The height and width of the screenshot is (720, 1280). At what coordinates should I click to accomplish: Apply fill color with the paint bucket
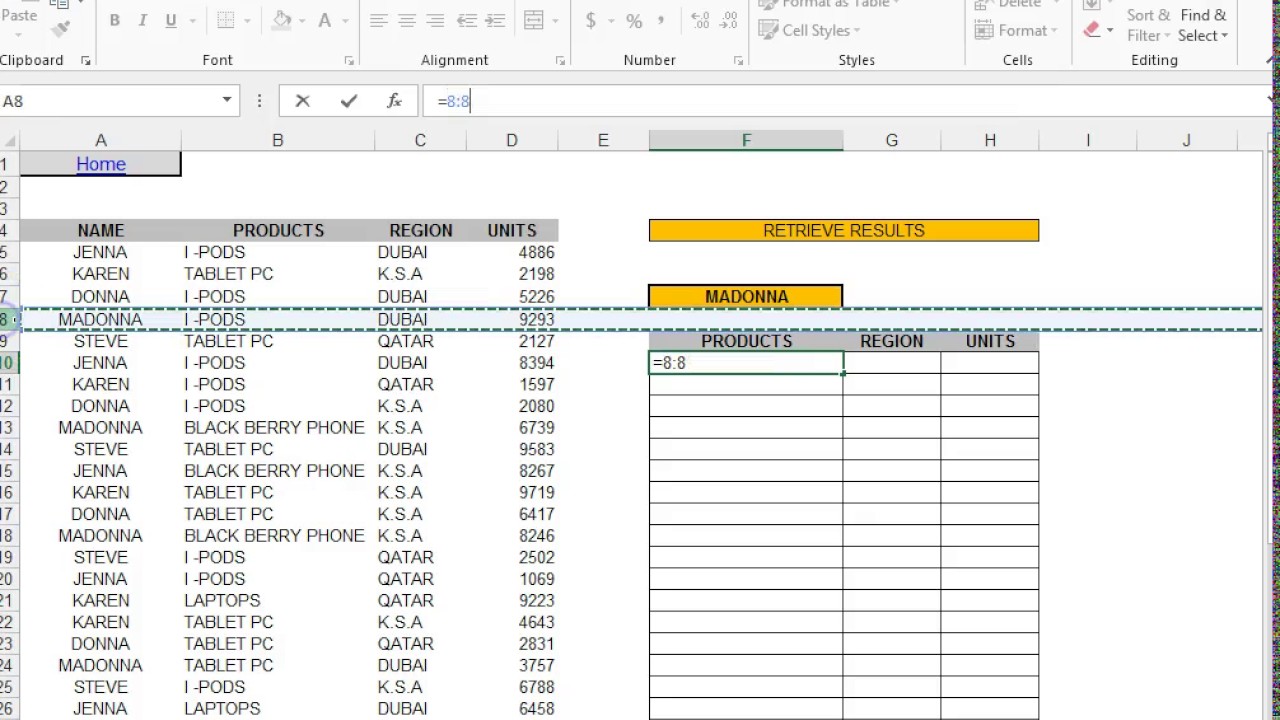tap(282, 21)
